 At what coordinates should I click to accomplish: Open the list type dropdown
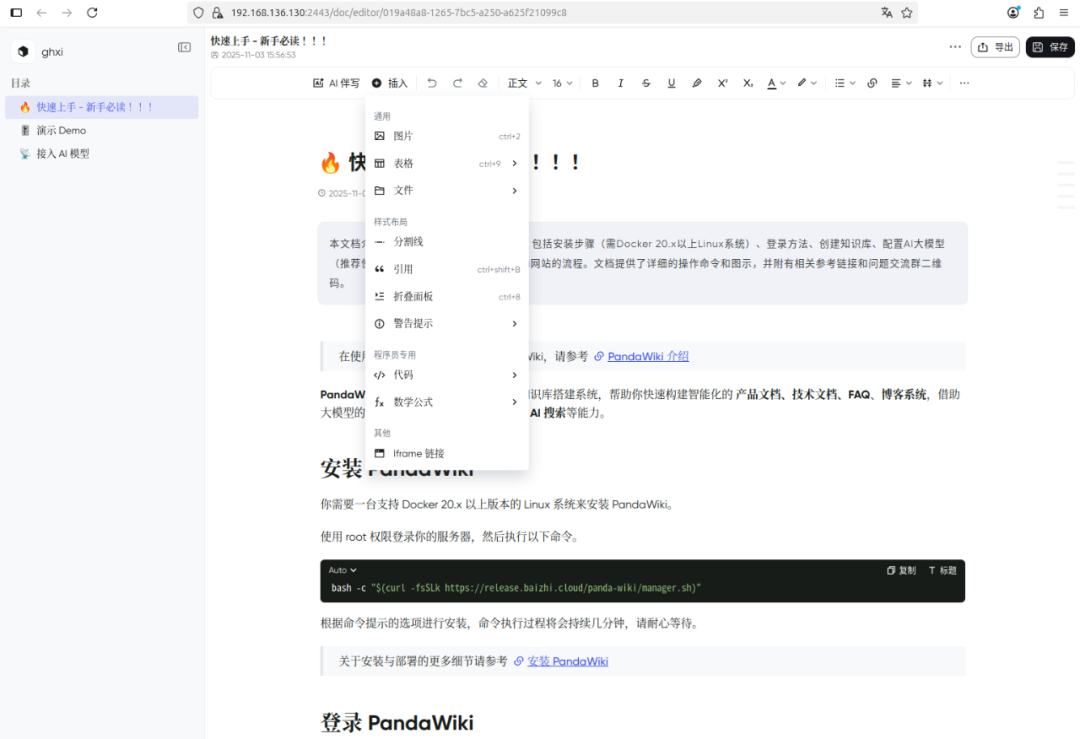pos(845,83)
